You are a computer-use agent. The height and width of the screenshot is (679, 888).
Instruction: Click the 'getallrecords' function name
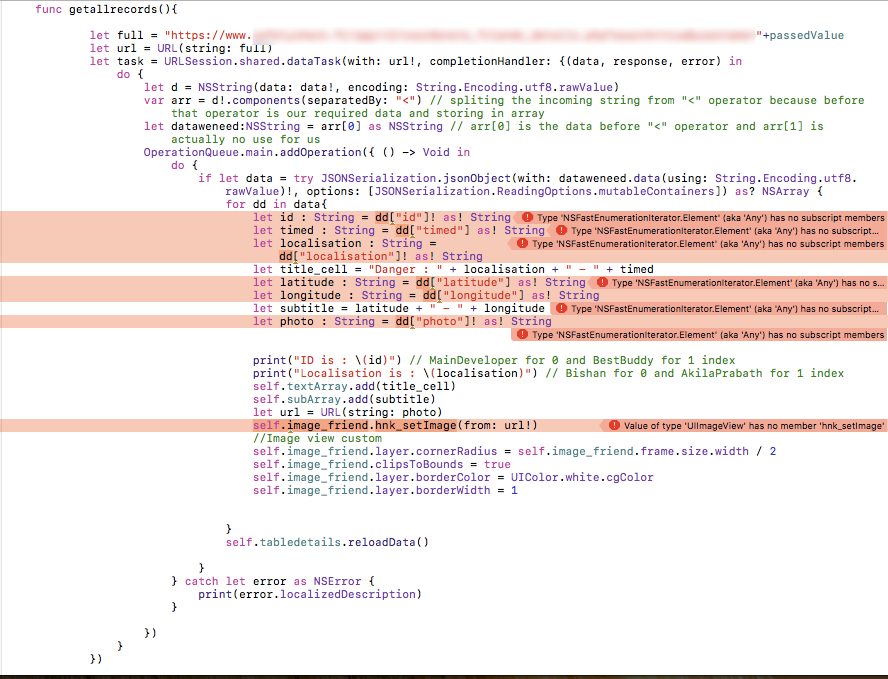[x=113, y=9]
